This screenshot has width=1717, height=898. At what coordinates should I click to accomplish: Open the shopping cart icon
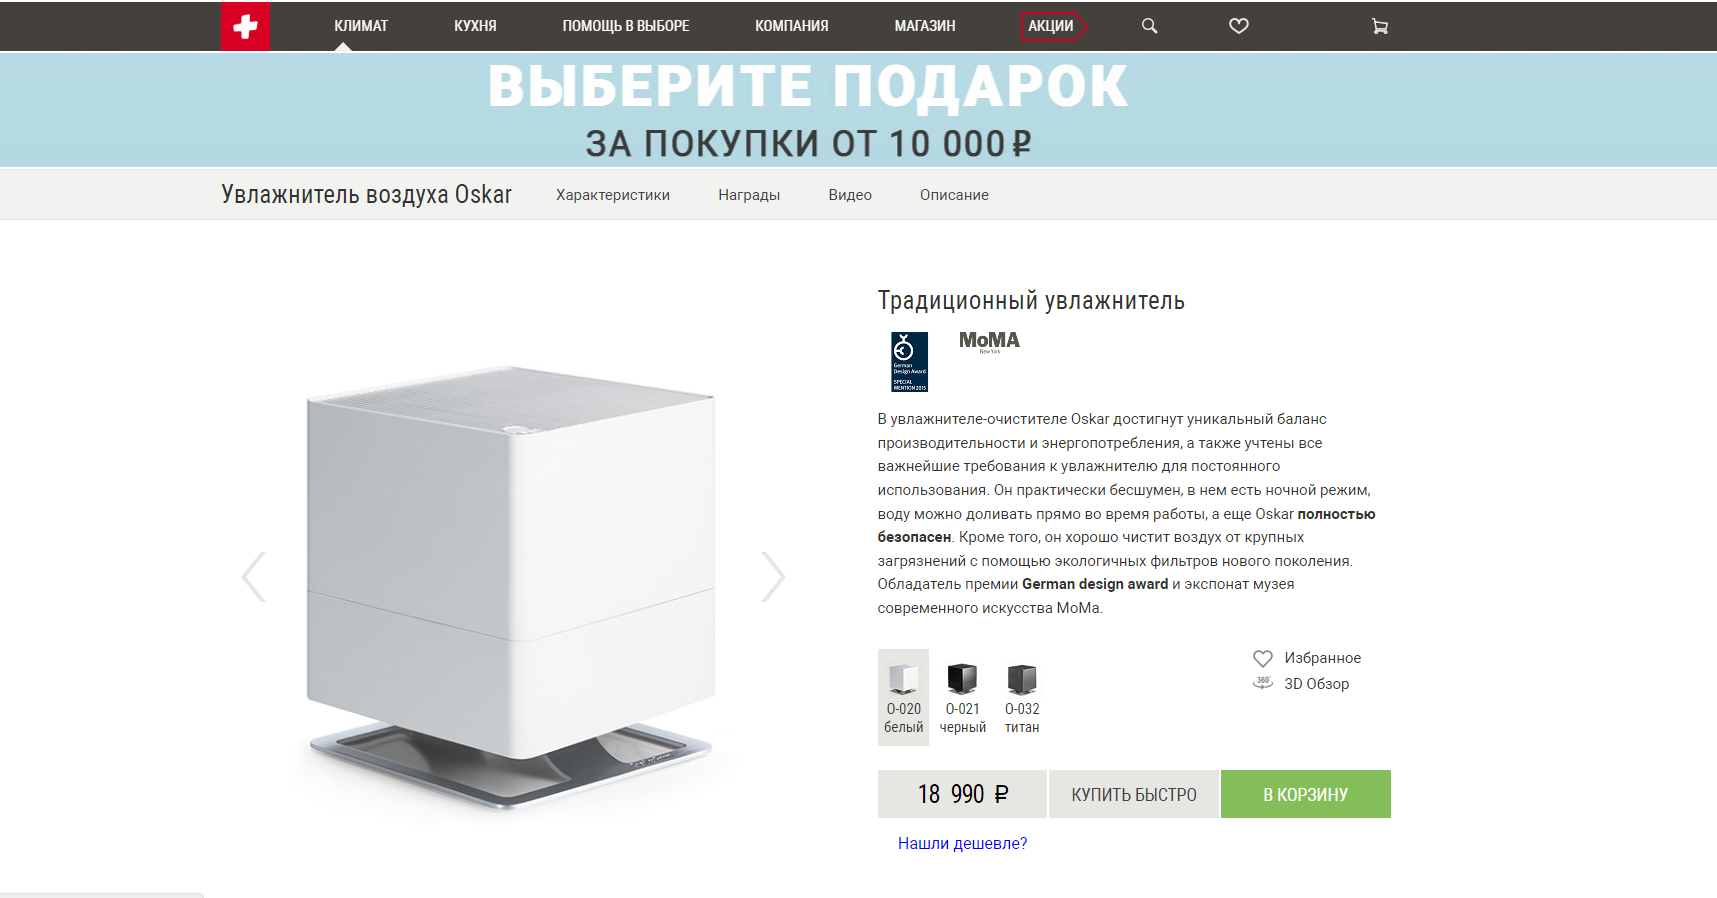click(1380, 27)
